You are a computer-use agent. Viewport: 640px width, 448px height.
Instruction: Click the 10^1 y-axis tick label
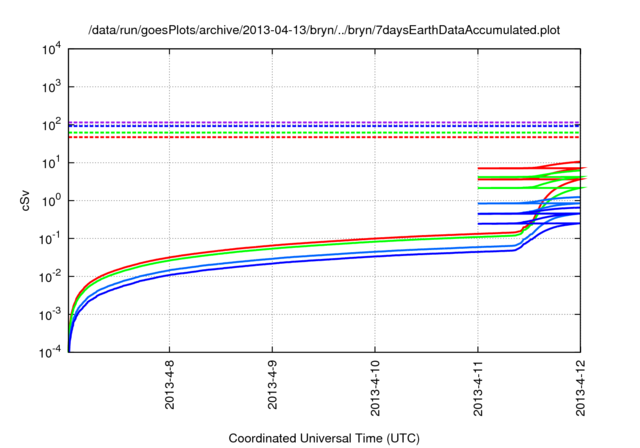(x=50, y=163)
